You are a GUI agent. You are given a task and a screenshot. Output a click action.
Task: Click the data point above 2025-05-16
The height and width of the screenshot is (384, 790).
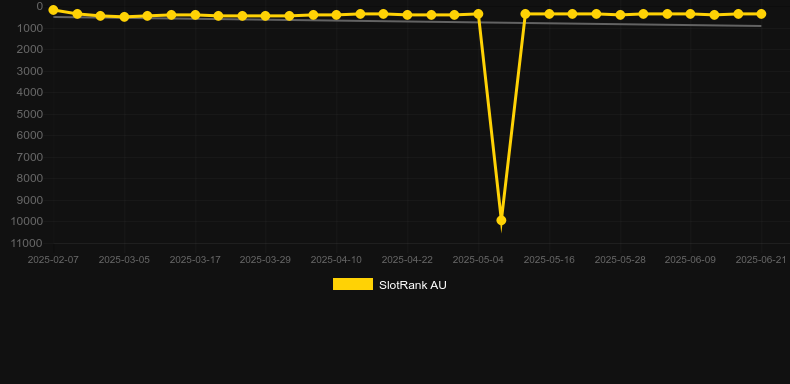click(549, 14)
